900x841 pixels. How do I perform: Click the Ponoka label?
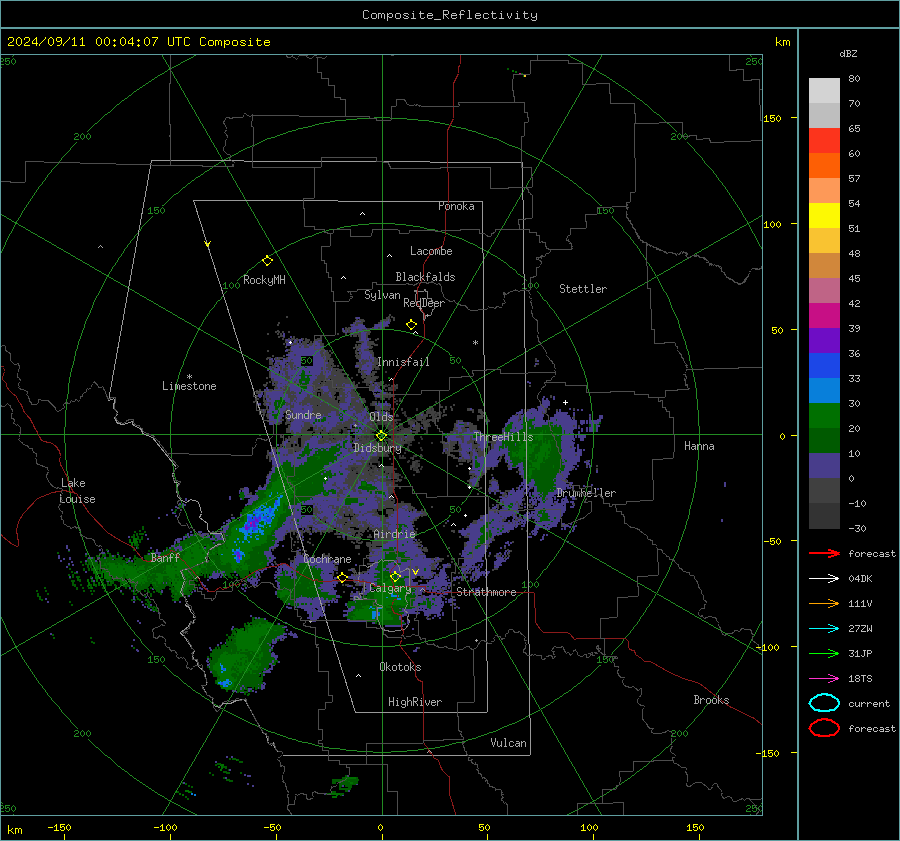click(x=456, y=206)
